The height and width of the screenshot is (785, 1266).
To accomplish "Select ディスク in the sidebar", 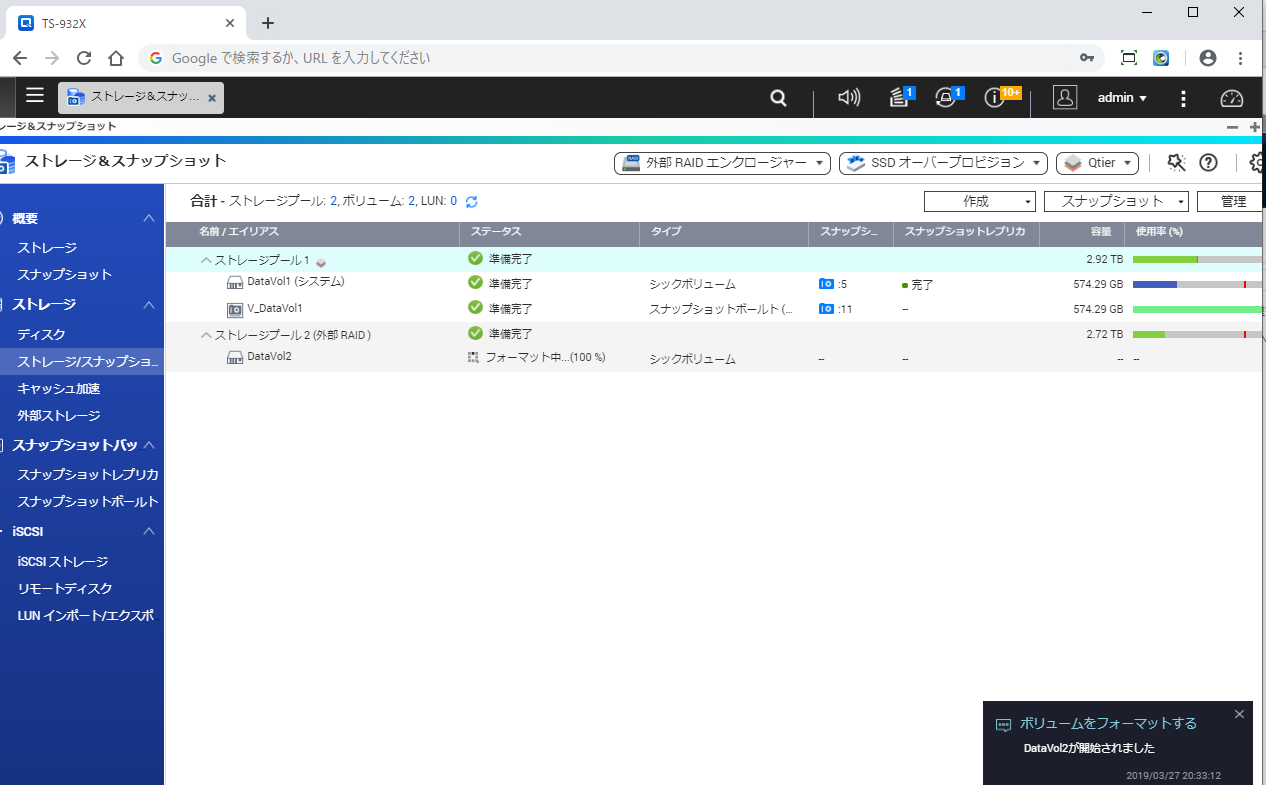I will pos(41,334).
